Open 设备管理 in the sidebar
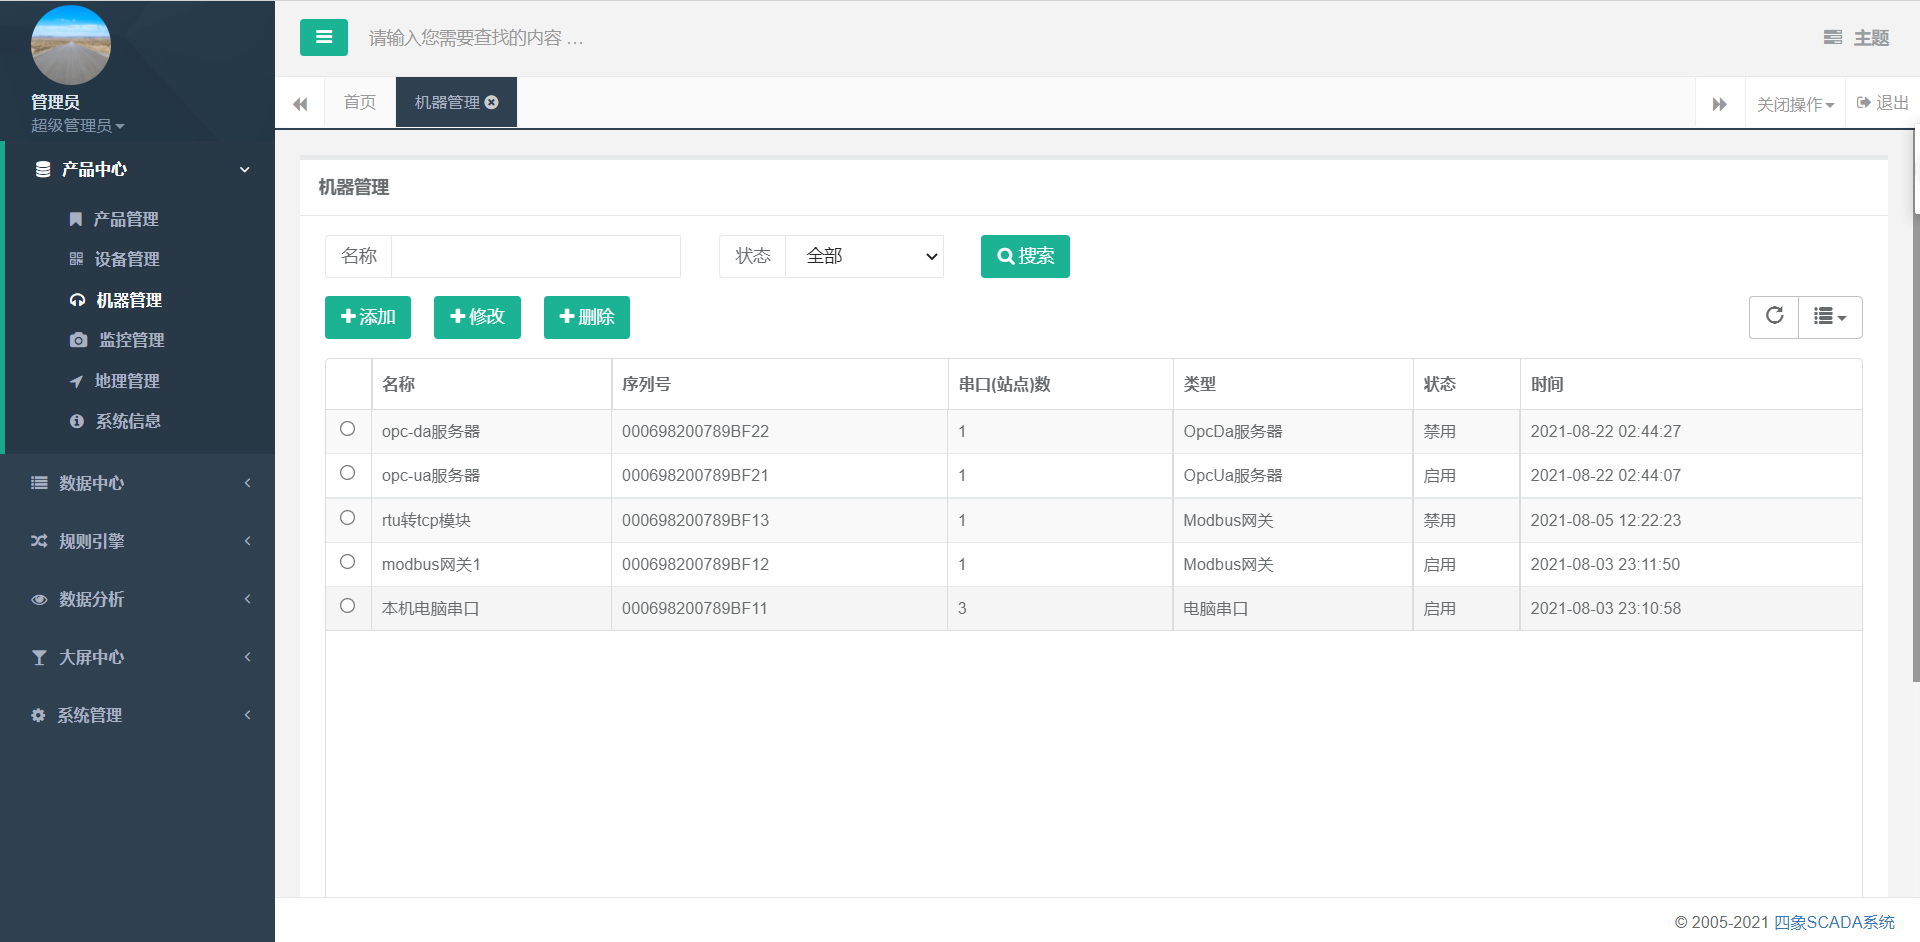 pyautogui.click(x=127, y=260)
